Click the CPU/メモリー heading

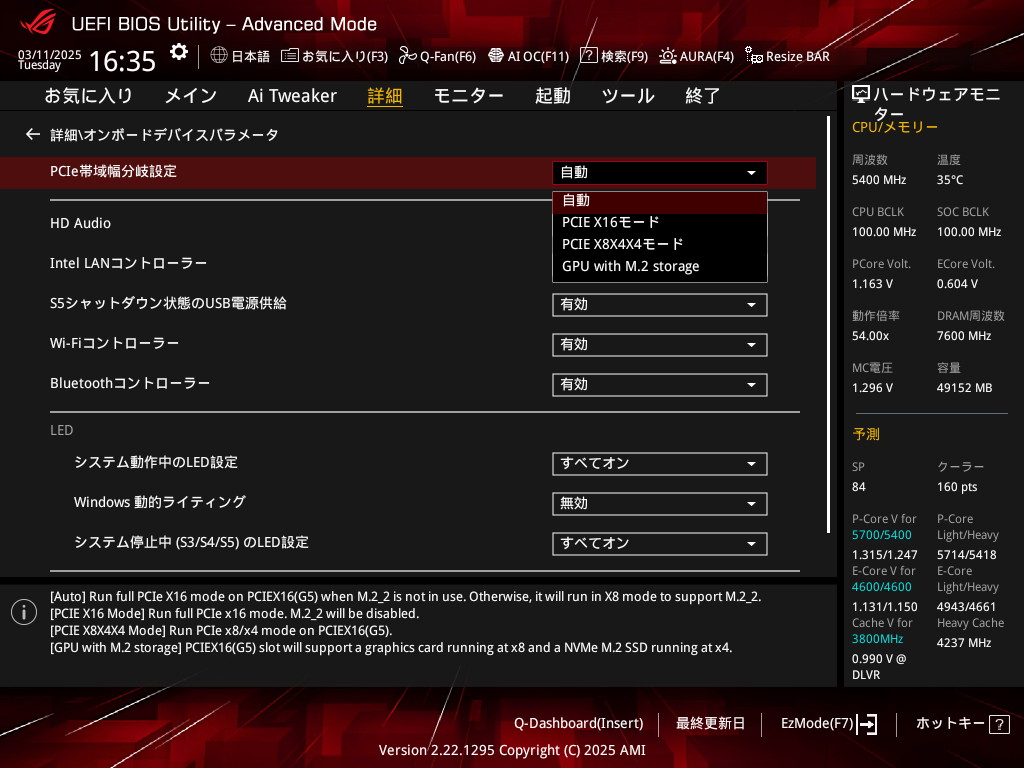click(895, 127)
